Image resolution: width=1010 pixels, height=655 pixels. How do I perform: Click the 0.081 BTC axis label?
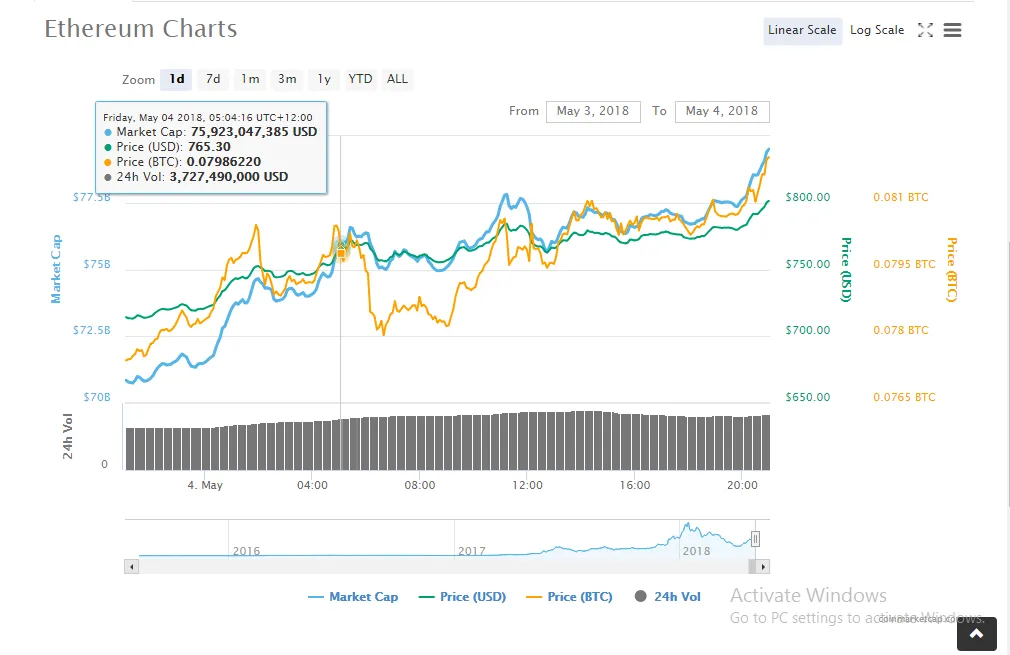(x=900, y=197)
